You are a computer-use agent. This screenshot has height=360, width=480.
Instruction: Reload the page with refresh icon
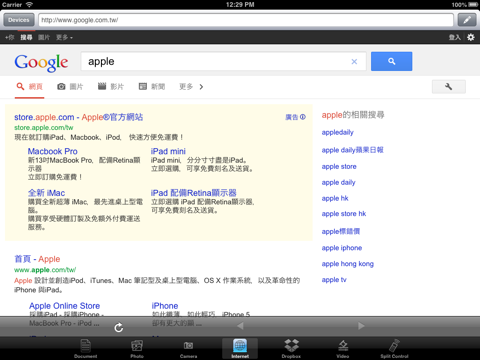119,328
